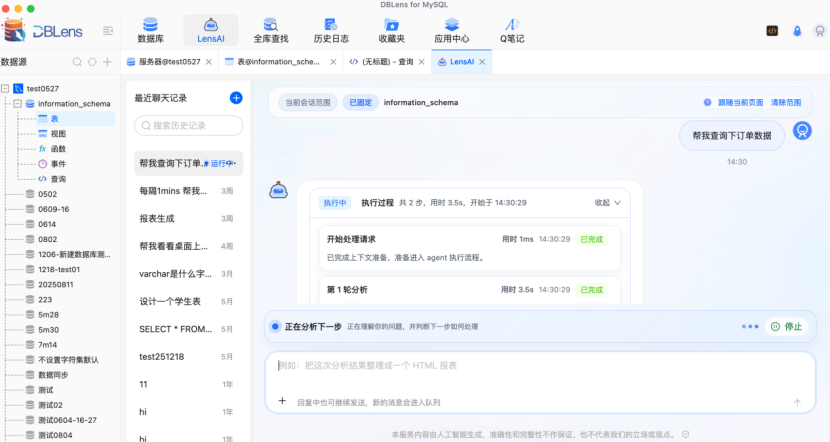This screenshot has width=830, height=442.
Task: Click the data source search icon
Action: coord(77,62)
